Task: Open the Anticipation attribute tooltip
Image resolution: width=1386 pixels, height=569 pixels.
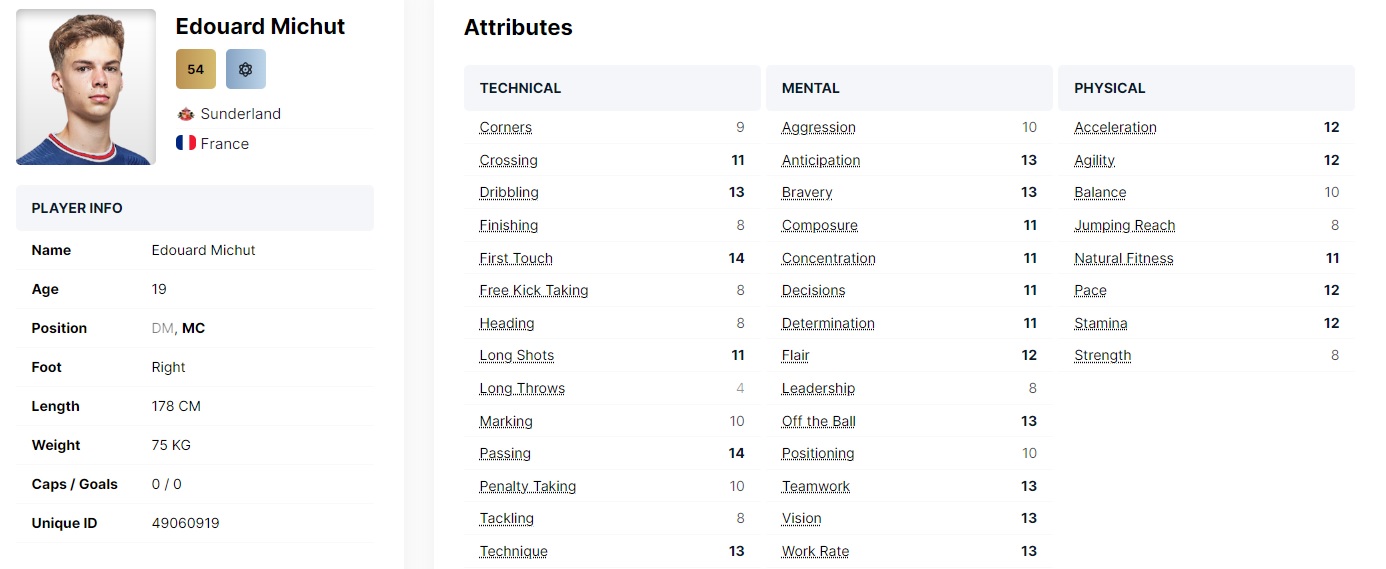Action: point(821,160)
